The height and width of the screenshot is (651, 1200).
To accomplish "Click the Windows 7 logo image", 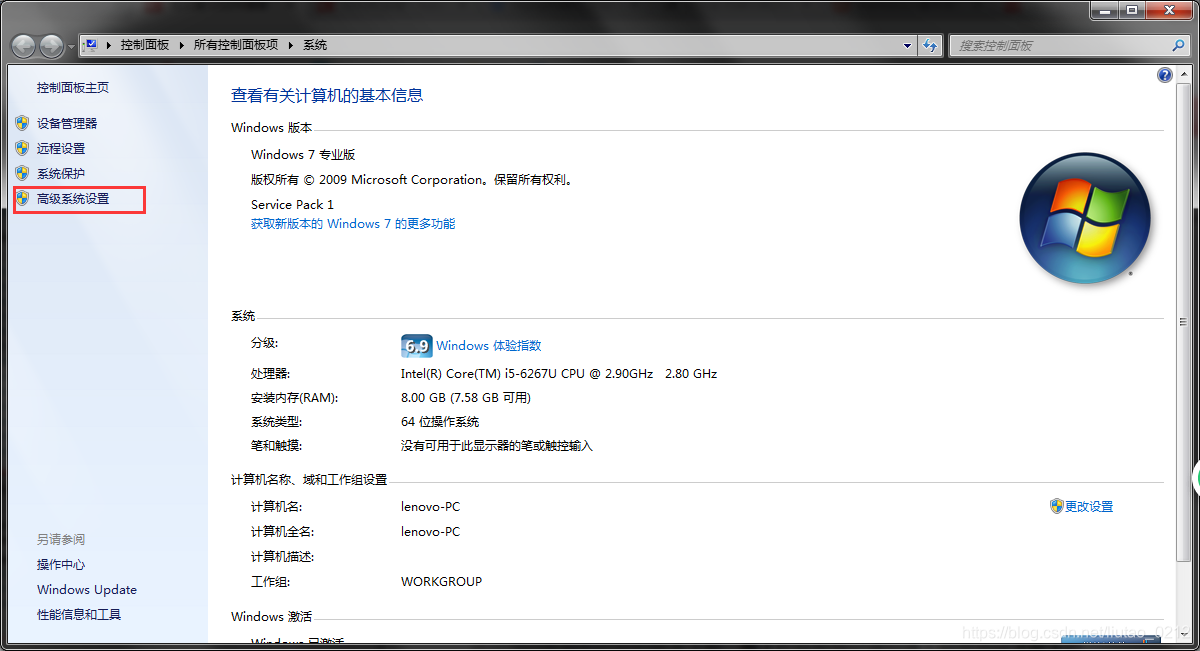I will (1085, 218).
